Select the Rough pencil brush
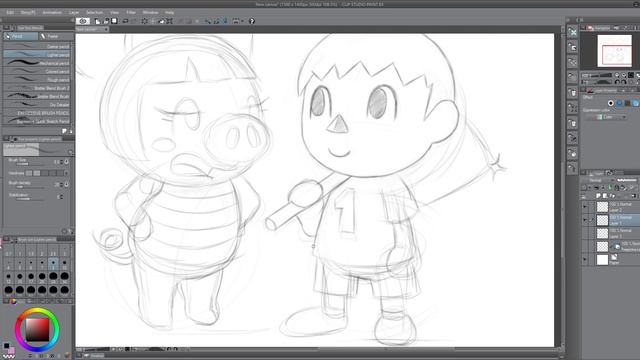640x360 pixels. click(37, 80)
